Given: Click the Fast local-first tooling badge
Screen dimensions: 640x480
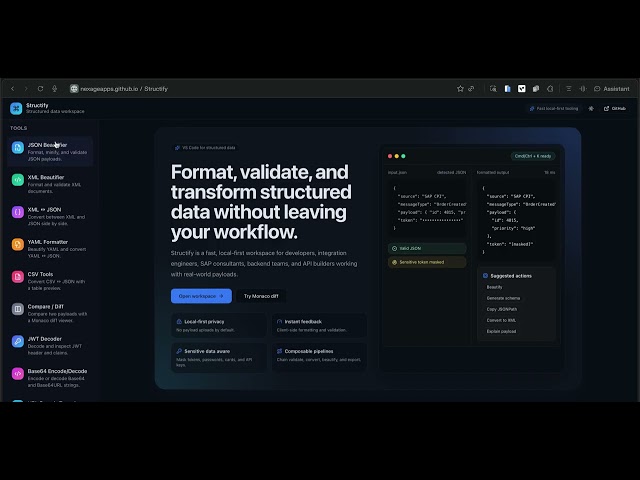Looking at the screenshot, I should pos(553,109).
